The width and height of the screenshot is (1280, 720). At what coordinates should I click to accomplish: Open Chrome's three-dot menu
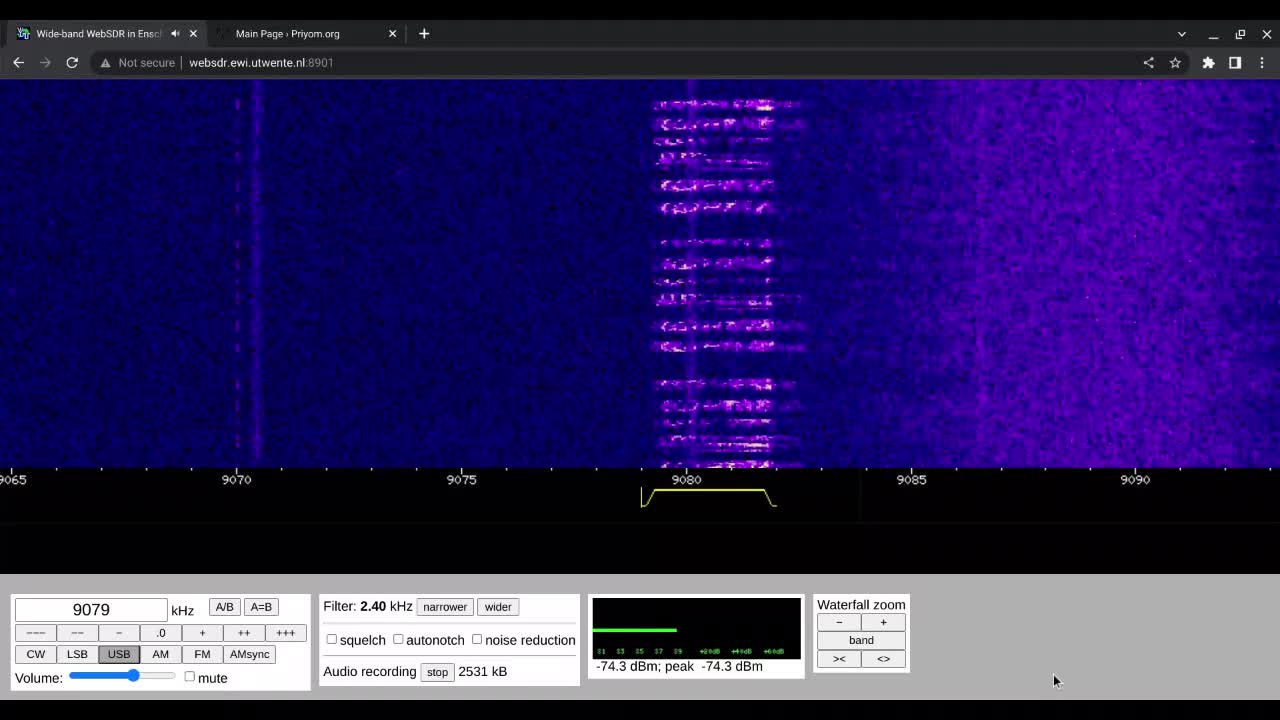[x=1262, y=62]
